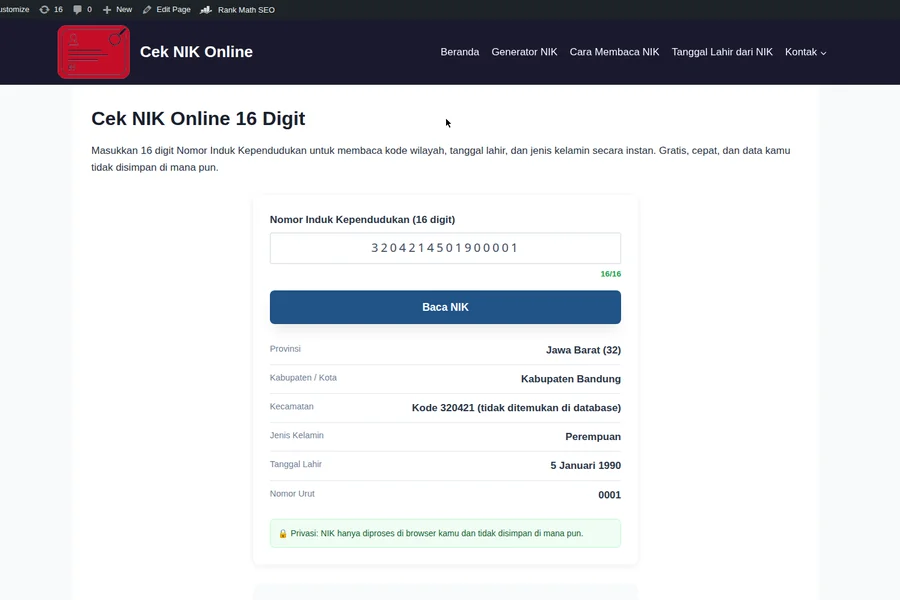Click the Jenis Kelamin label
Image resolution: width=900 pixels, height=600 pixels.
pos(297,435)
